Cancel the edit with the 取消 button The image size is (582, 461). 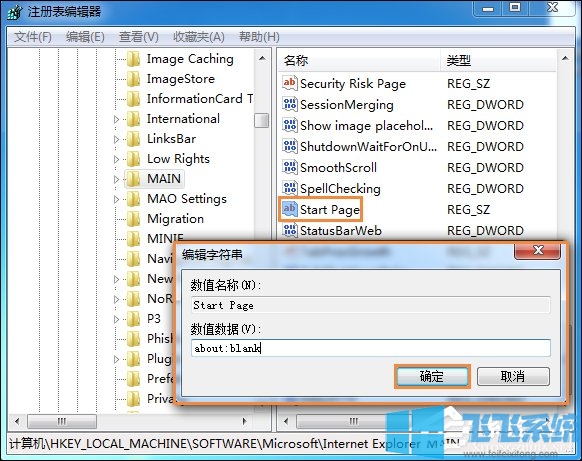pyautogui.click(x=513, y=377)
